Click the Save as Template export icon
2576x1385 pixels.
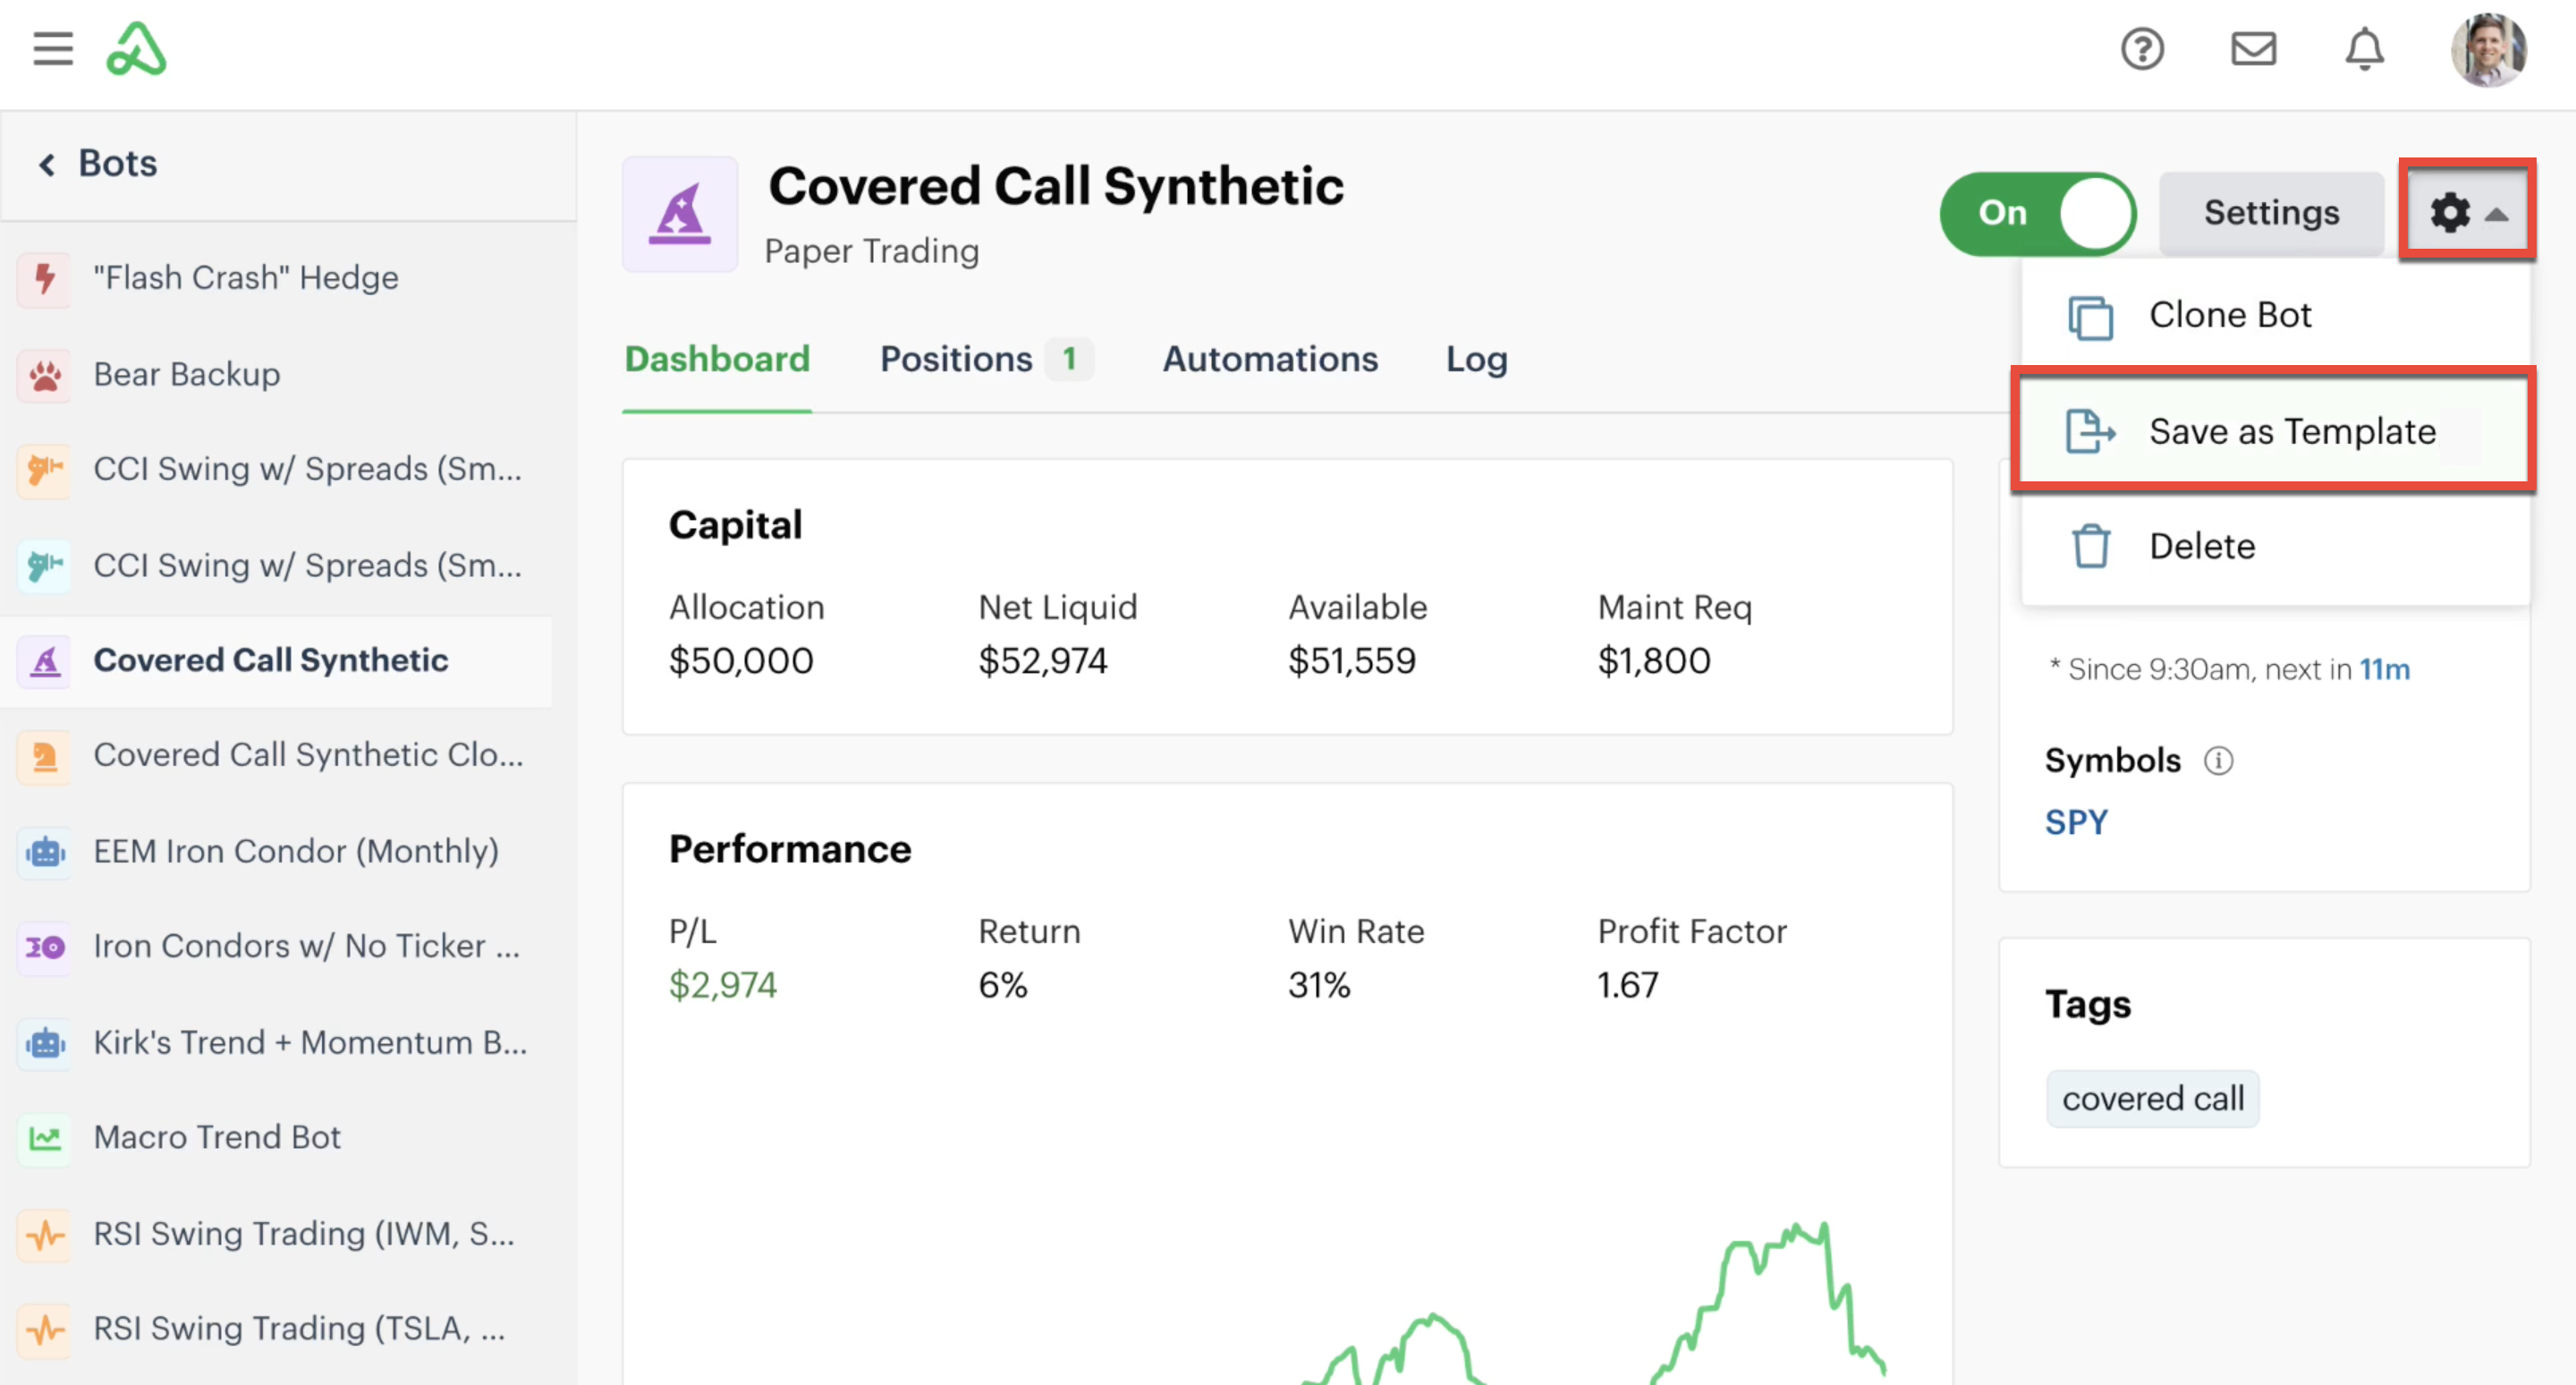click(x=2090, y=432)
